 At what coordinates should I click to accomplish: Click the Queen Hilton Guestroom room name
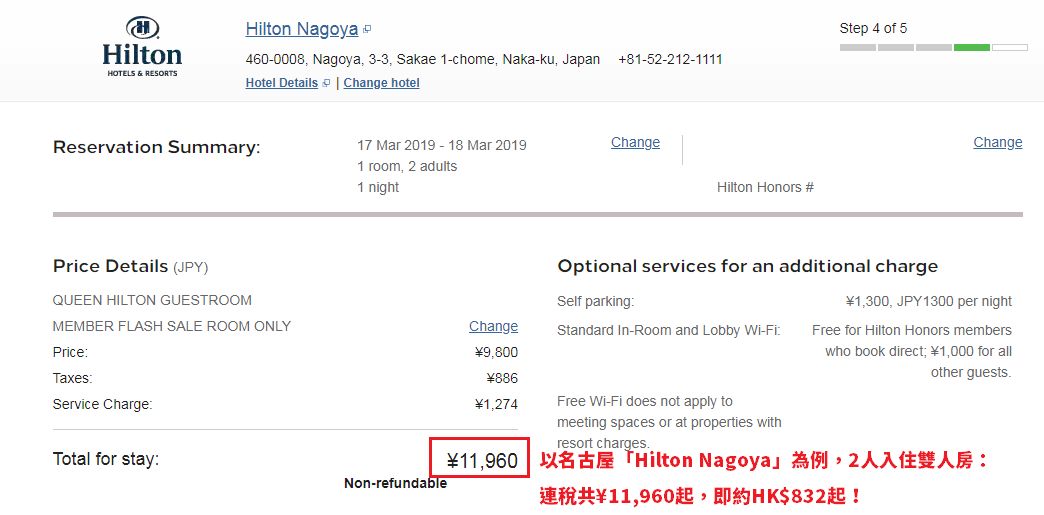click(152, 300)
